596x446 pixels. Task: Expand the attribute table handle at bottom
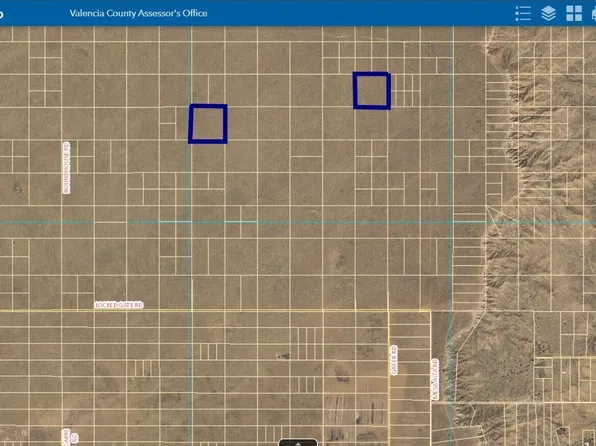coord(298,443)
